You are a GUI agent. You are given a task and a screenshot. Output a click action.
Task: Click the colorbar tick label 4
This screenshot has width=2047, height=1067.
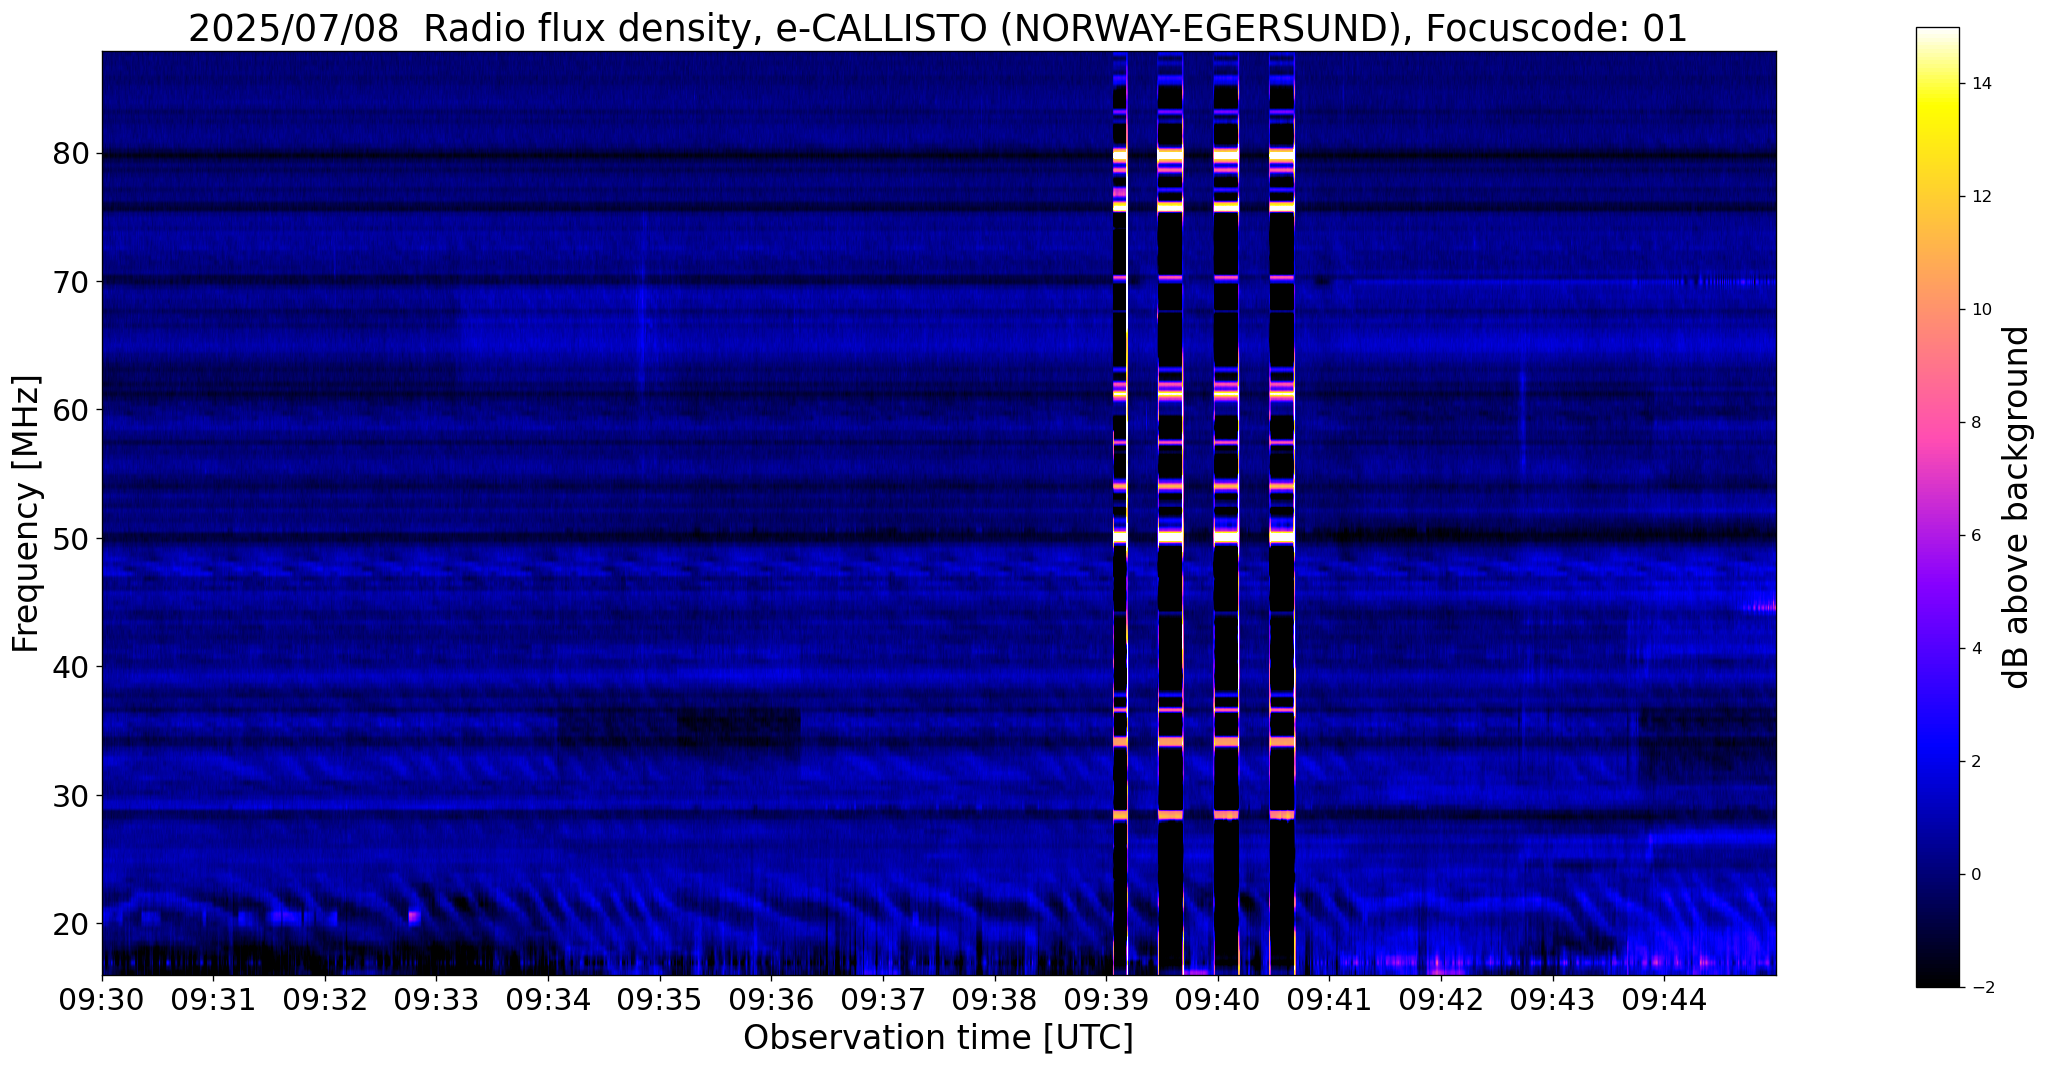1974,649
